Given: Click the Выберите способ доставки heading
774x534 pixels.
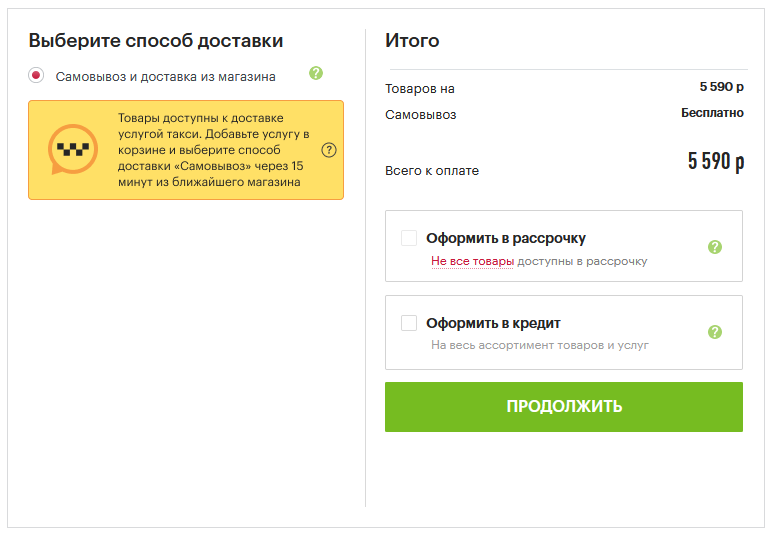Looking at the screenshot, I should click(156, 41).
